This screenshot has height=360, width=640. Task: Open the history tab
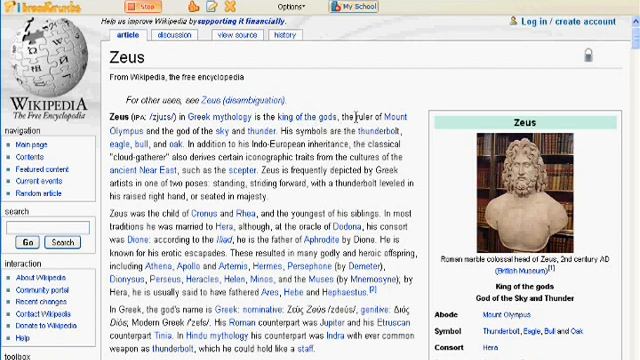(285, 35)
